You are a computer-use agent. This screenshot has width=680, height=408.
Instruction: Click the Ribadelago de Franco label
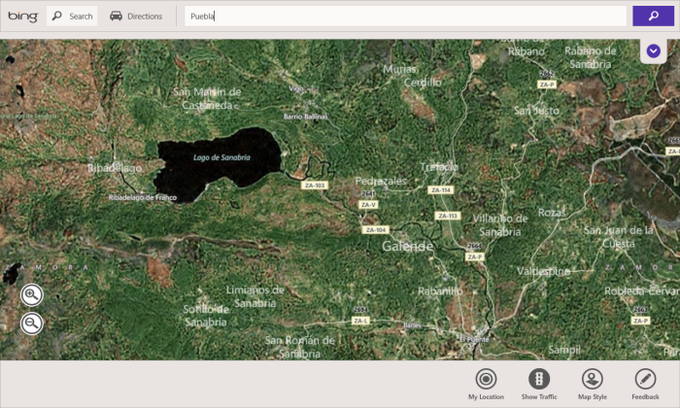[x=143, y=198]
